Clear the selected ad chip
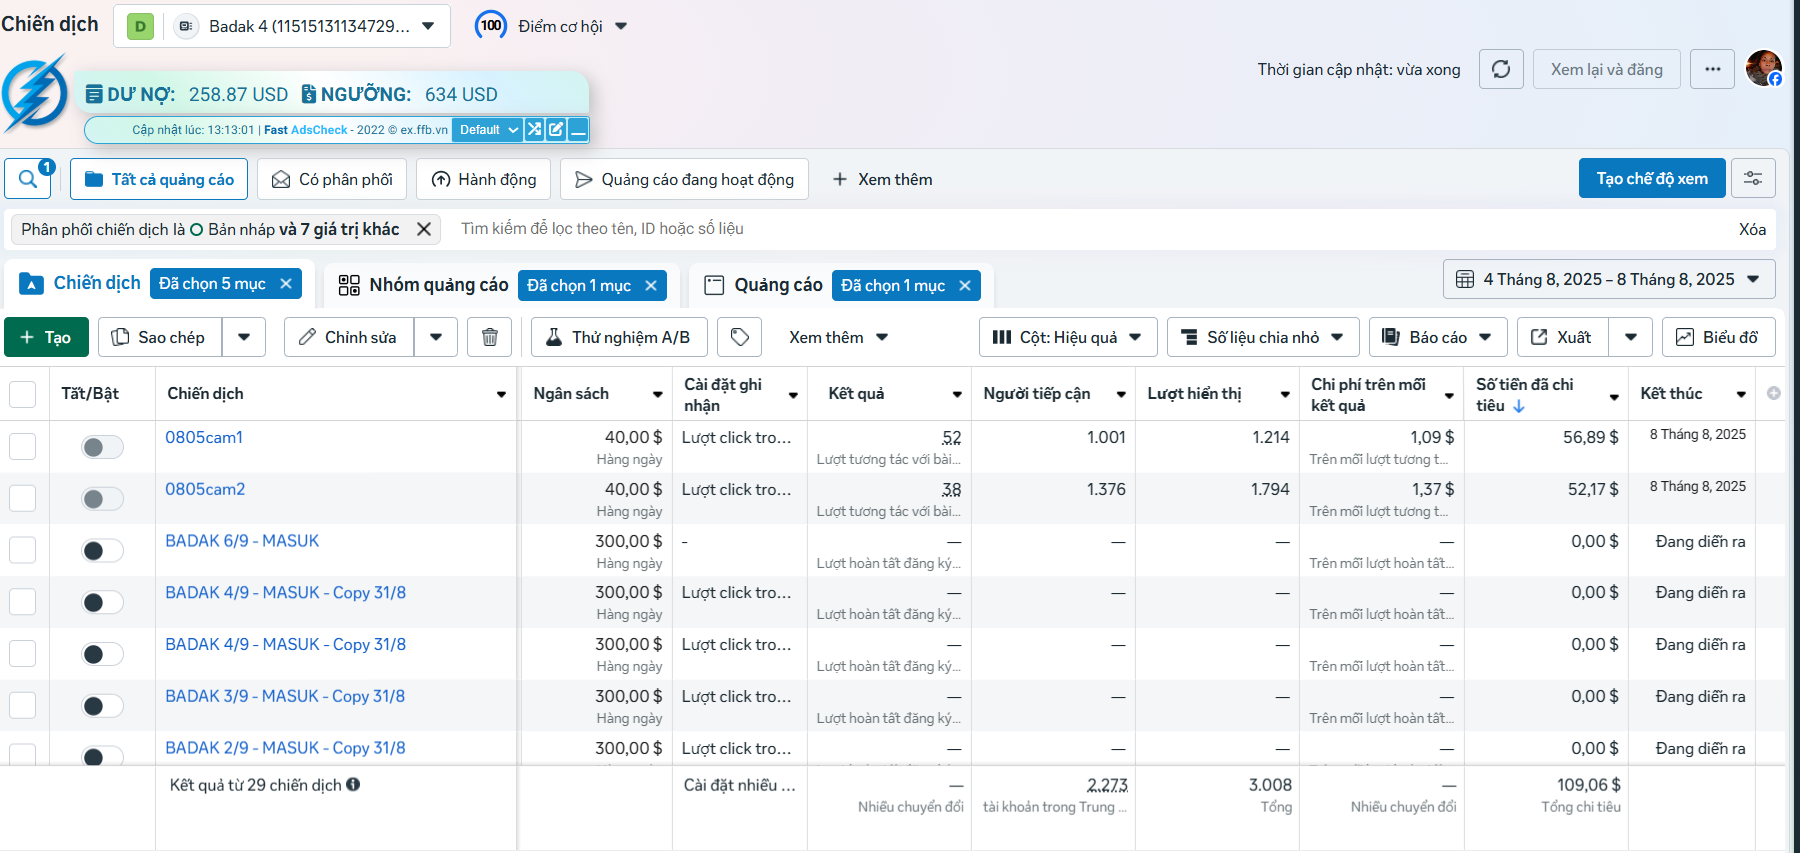 (965, 286)
